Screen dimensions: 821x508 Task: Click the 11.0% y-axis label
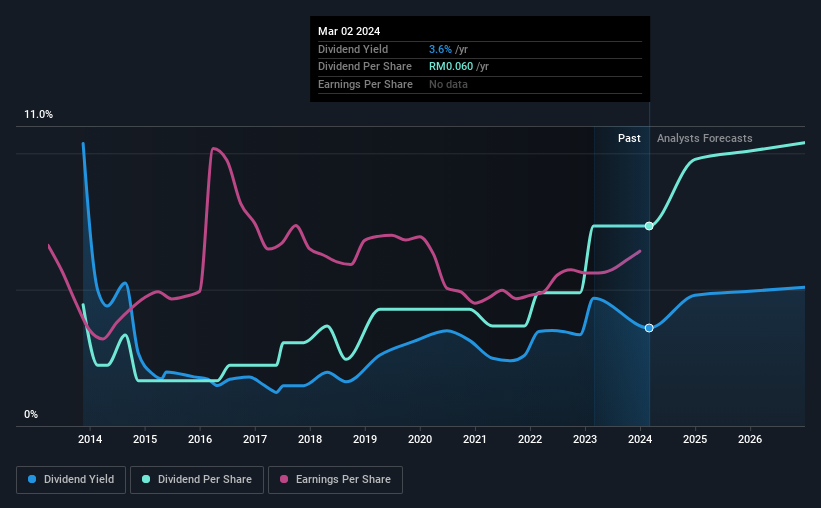pos(38,115)
